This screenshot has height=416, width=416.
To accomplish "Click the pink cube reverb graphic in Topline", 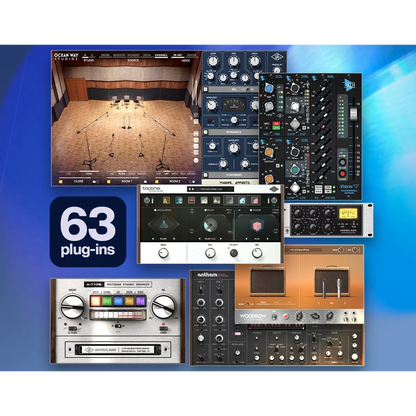I will (x=257, y=225).
